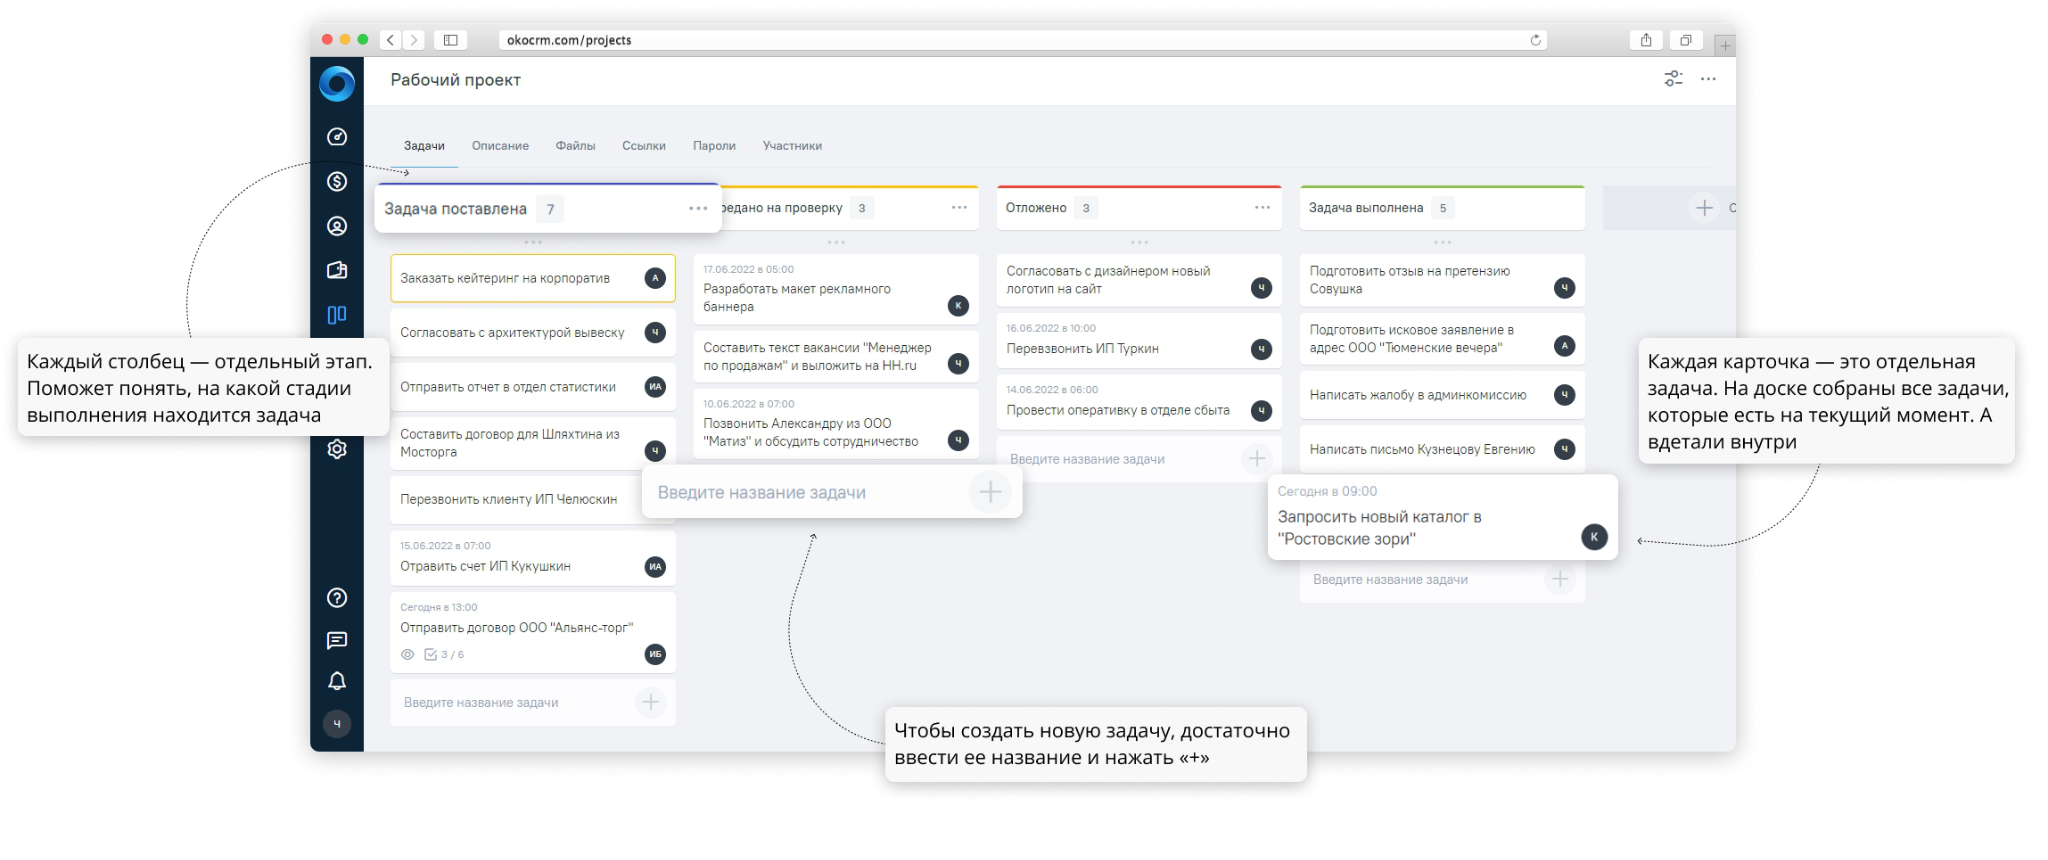This screenshot has height=860, width=2048.
Task: Click new task plus under Передано на проверку
Action: pos(990,492)
